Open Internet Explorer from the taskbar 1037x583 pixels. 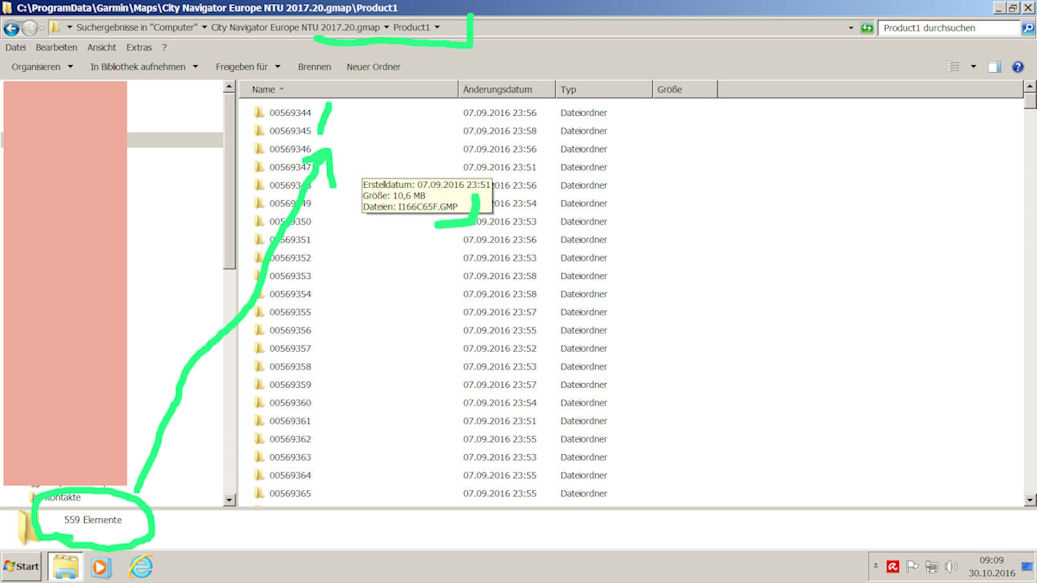pos(141,566)
